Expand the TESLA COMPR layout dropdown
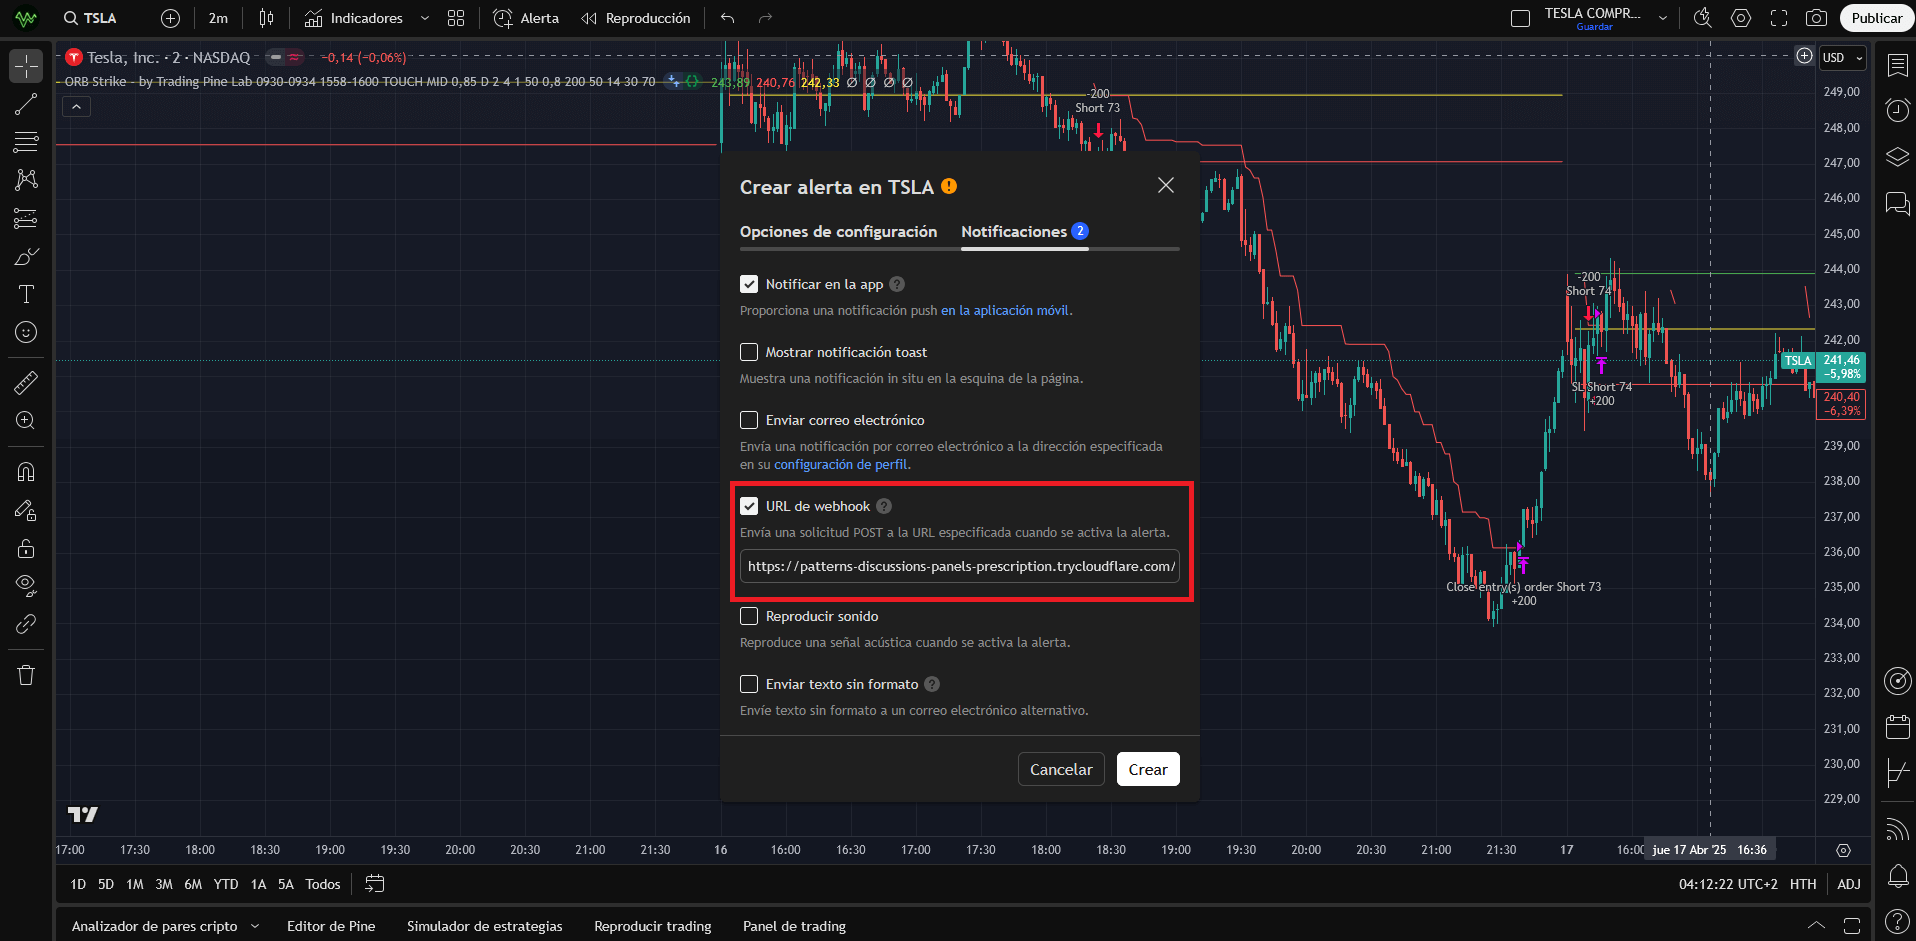Screen dimensions: 1916x941 [1662, 15]
